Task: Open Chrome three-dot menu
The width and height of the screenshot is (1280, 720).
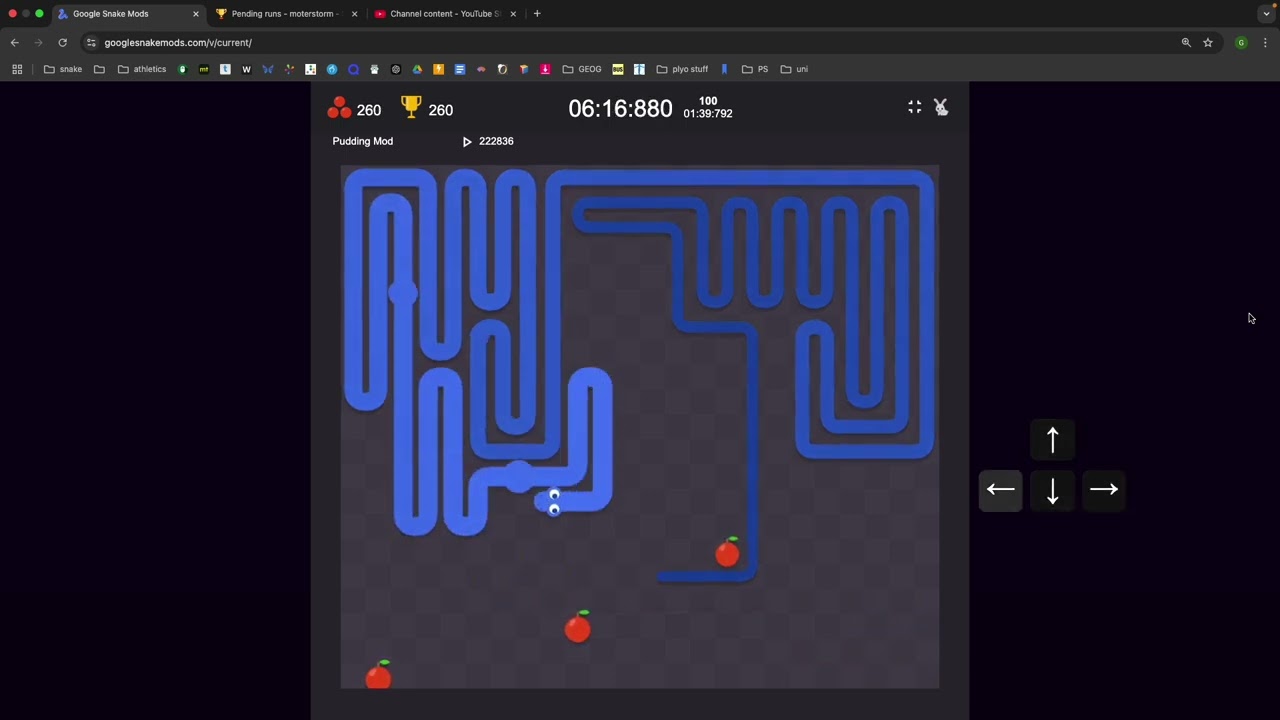Action: pyautogui.click(x=1265, y=43)
